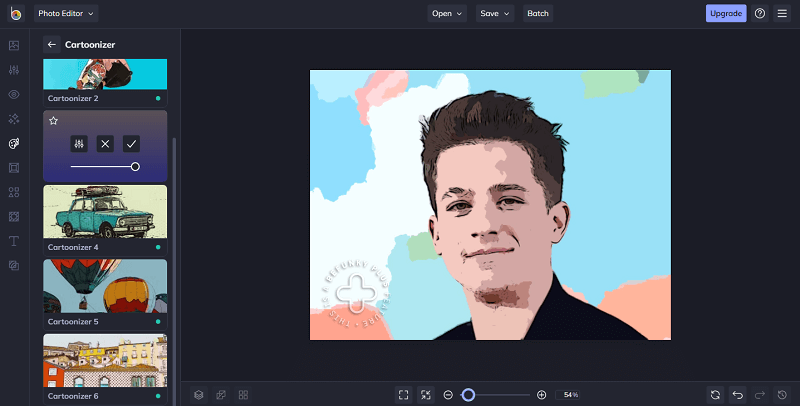Click the layers icon in bottom bar
This screenshot has height=406, width=800.
(199, 395)
